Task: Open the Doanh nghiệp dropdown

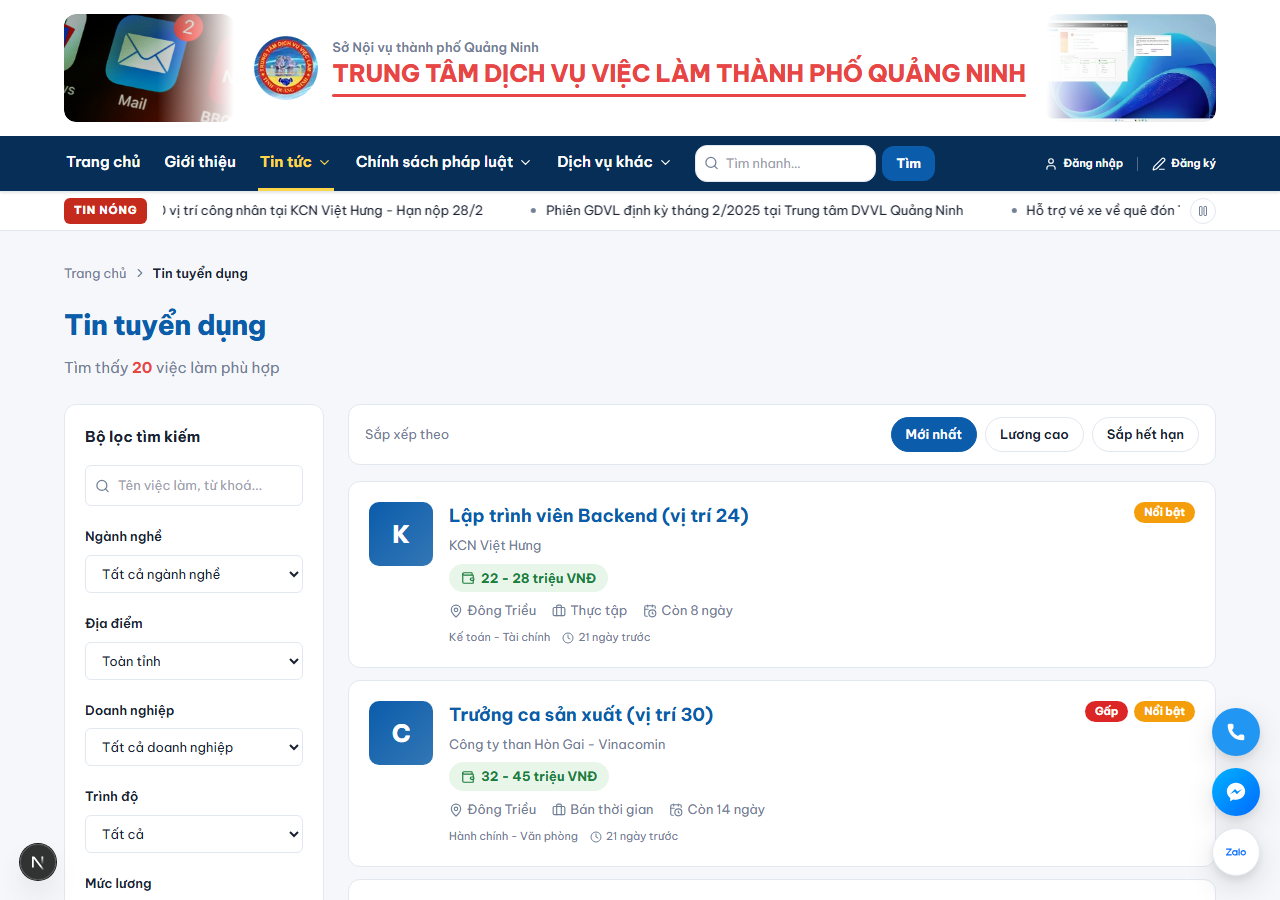Action: [x=194, y=747]
